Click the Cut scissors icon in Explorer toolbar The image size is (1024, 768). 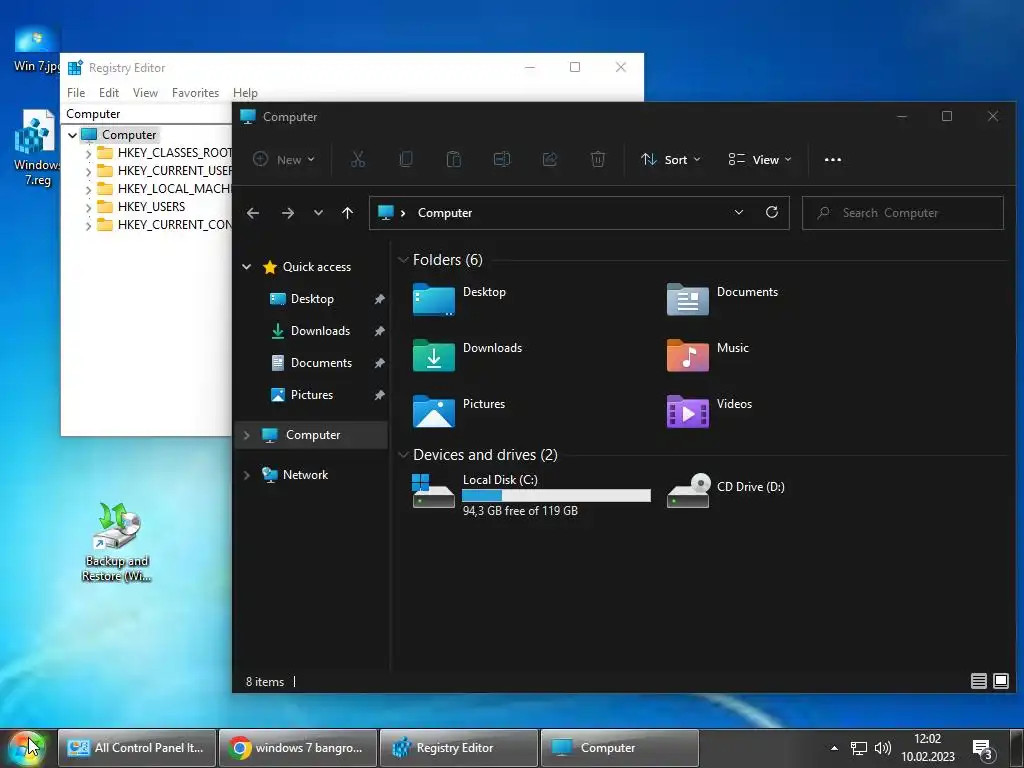point(358,159)
